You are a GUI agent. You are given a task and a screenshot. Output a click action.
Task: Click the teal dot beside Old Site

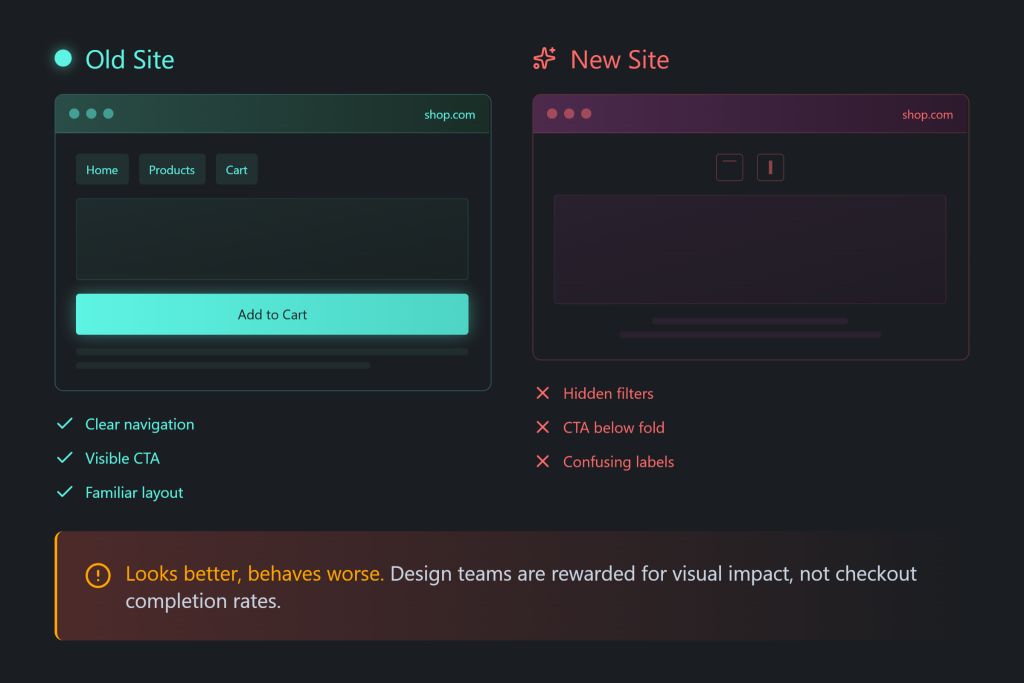[x=63, y=58]
